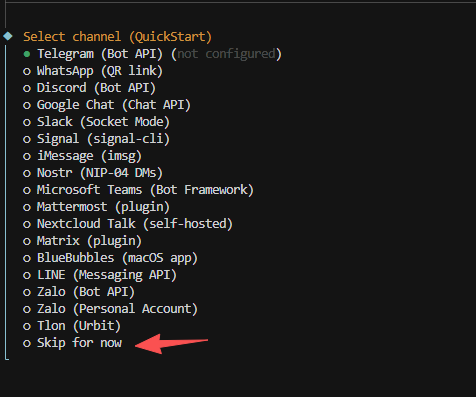Screen dimensions: 476x397
Task: Select Nostr (NIP-04 DMs) option
Action: 93,173
